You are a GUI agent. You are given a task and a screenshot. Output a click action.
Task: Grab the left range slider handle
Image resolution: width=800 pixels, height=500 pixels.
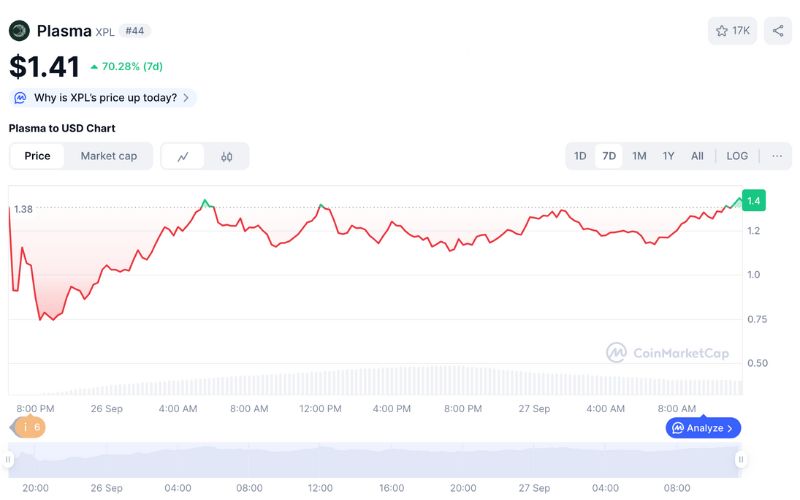pos(8,460)
